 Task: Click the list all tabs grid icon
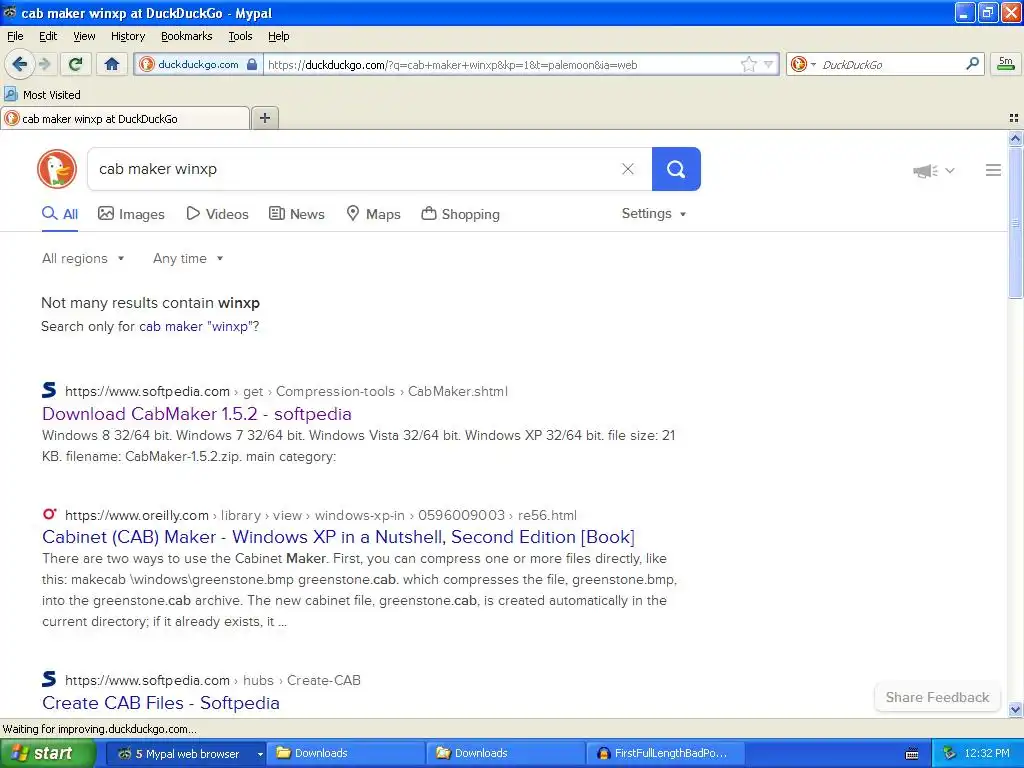pos(1014,118)
